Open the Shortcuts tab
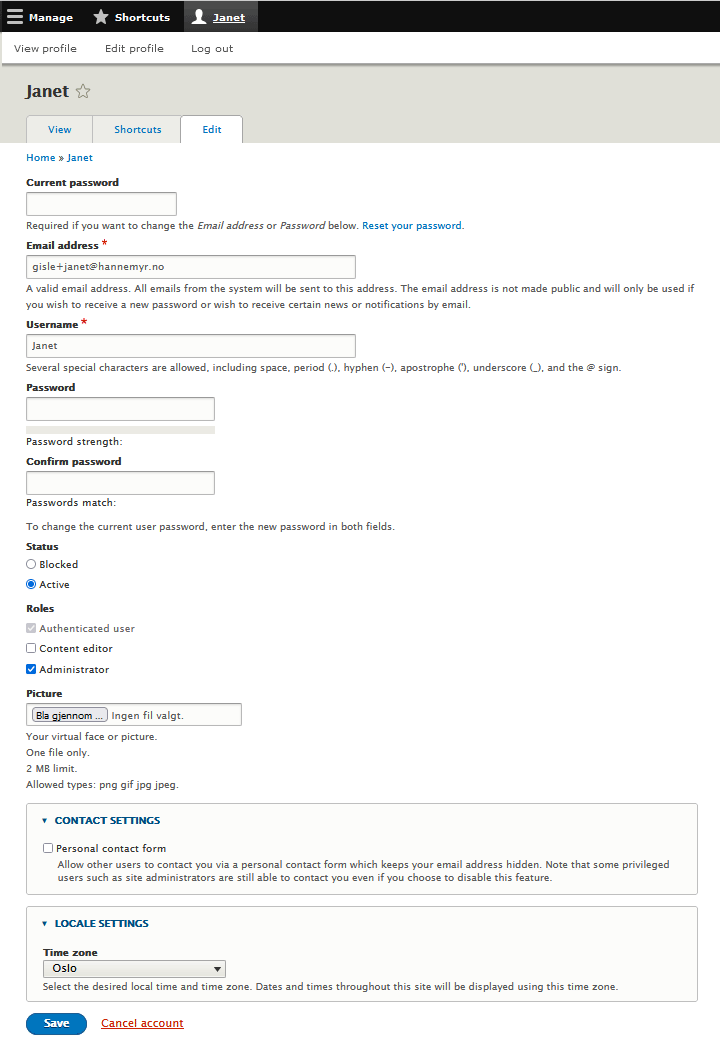Viewport: 720px width, 1040px height. (137, 129)
